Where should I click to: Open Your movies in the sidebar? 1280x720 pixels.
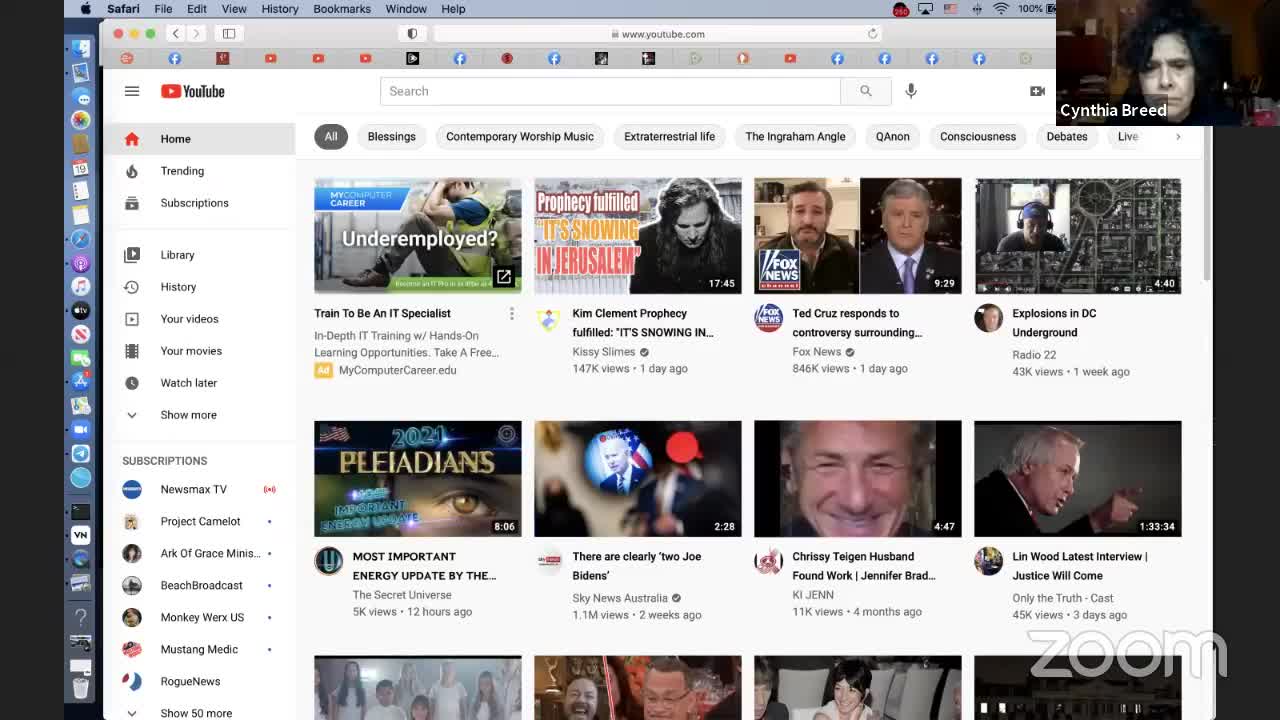click(200, 351)
